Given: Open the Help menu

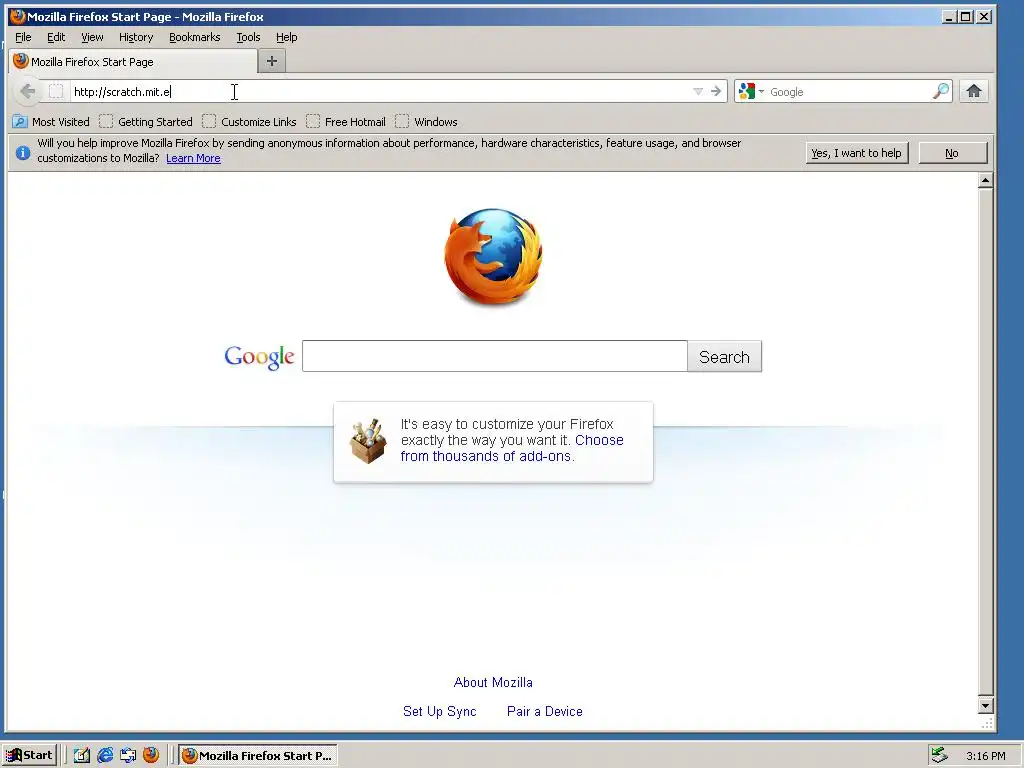Looking at the screenshot, I should pos(287,37).
